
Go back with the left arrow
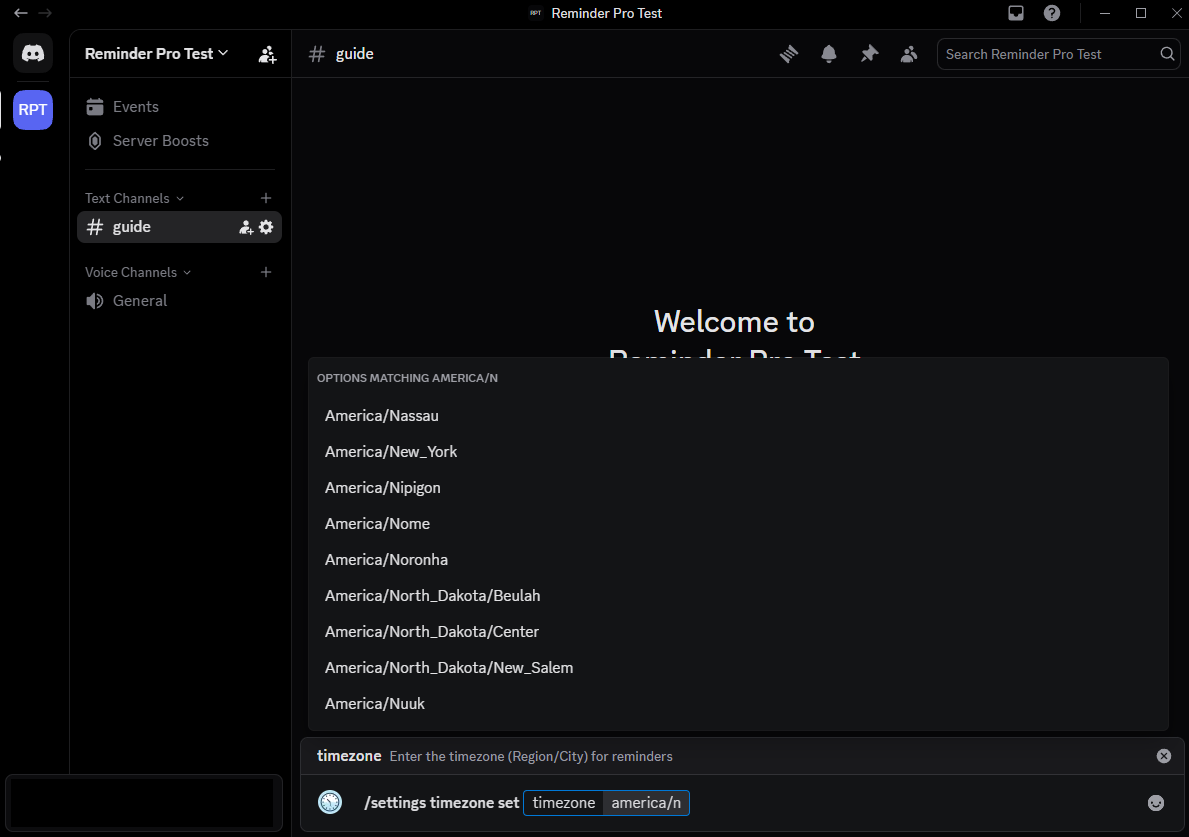(x=20, y=13)
